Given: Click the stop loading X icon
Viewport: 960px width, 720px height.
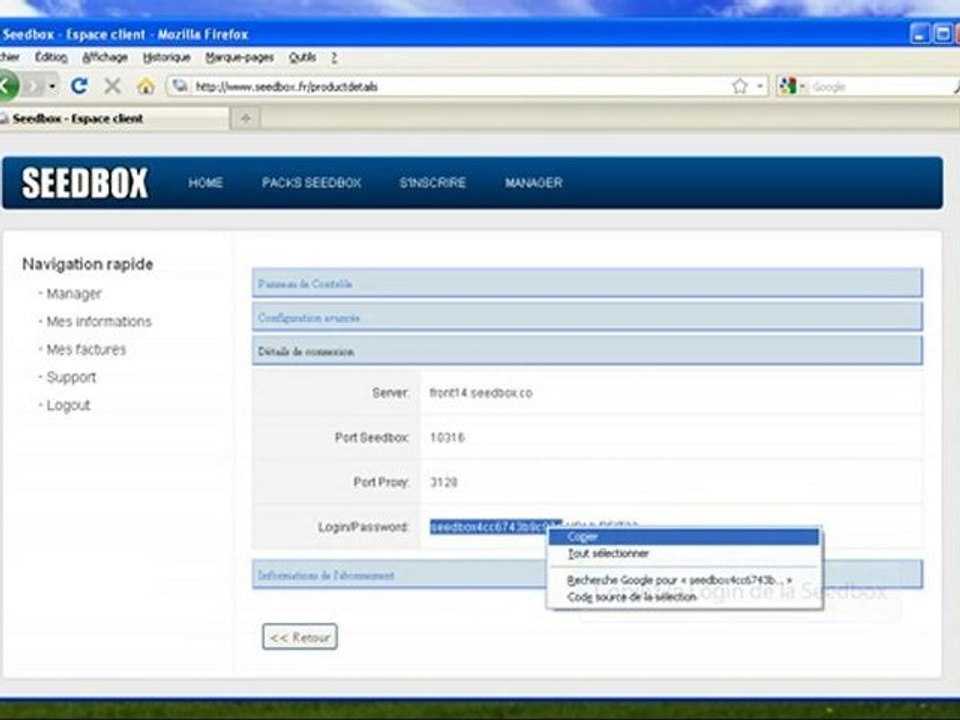Looking at the screenshot, I should point(112,86).
